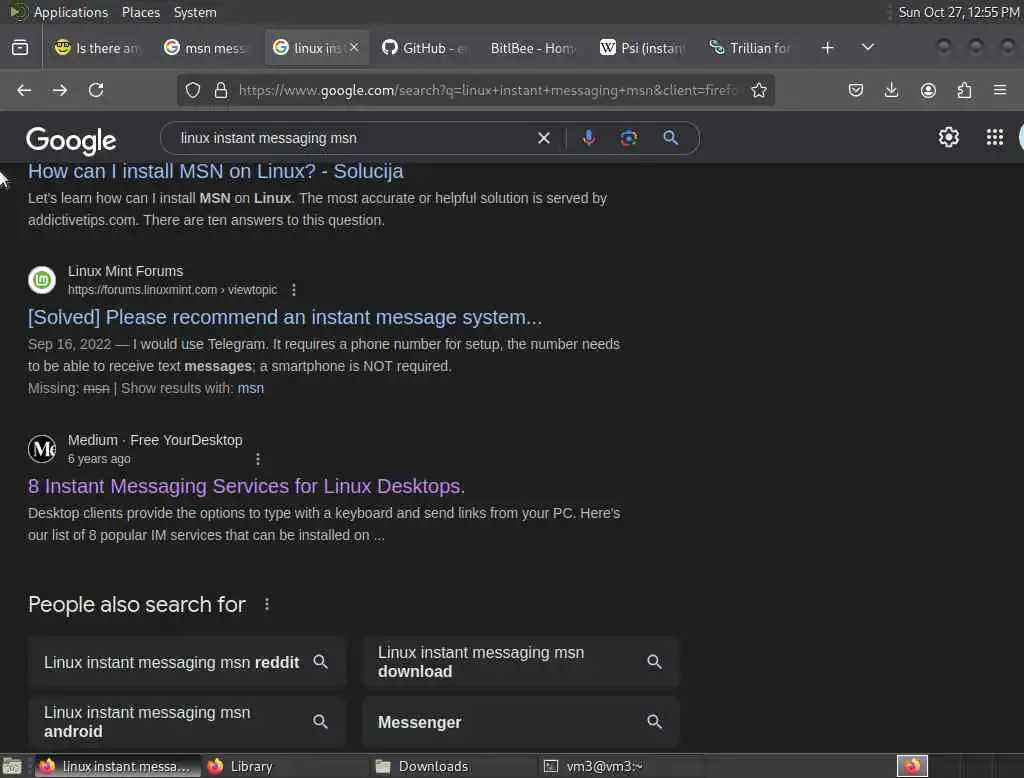Click the Google logo

pos(71,140)
